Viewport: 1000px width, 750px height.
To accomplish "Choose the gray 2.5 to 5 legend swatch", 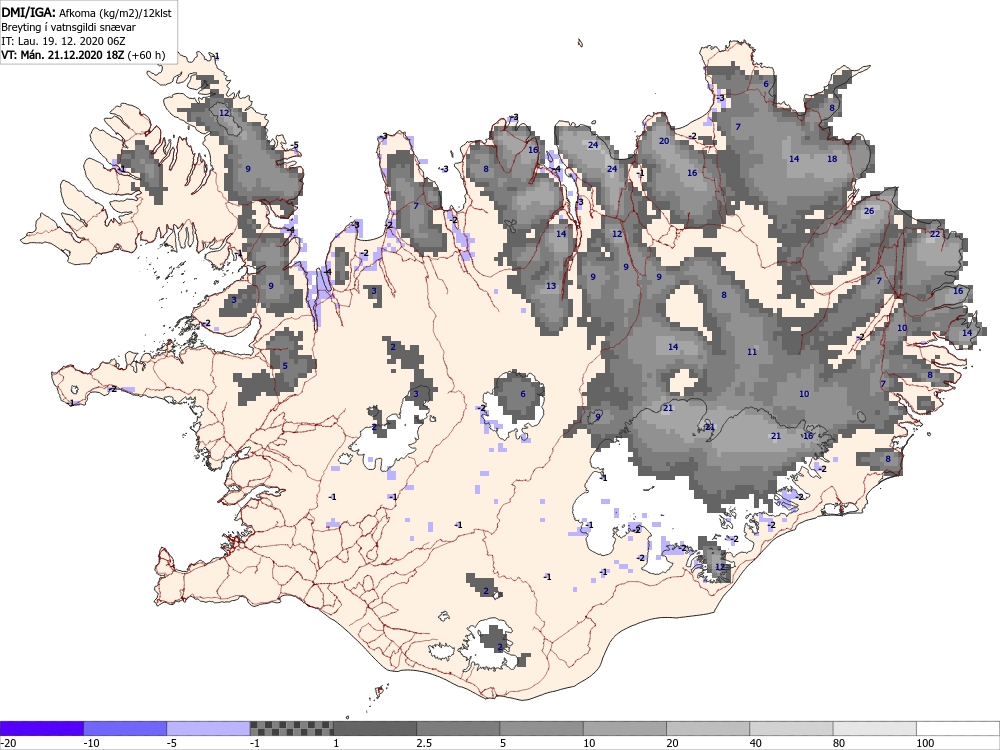I will [x=458, y=728].
